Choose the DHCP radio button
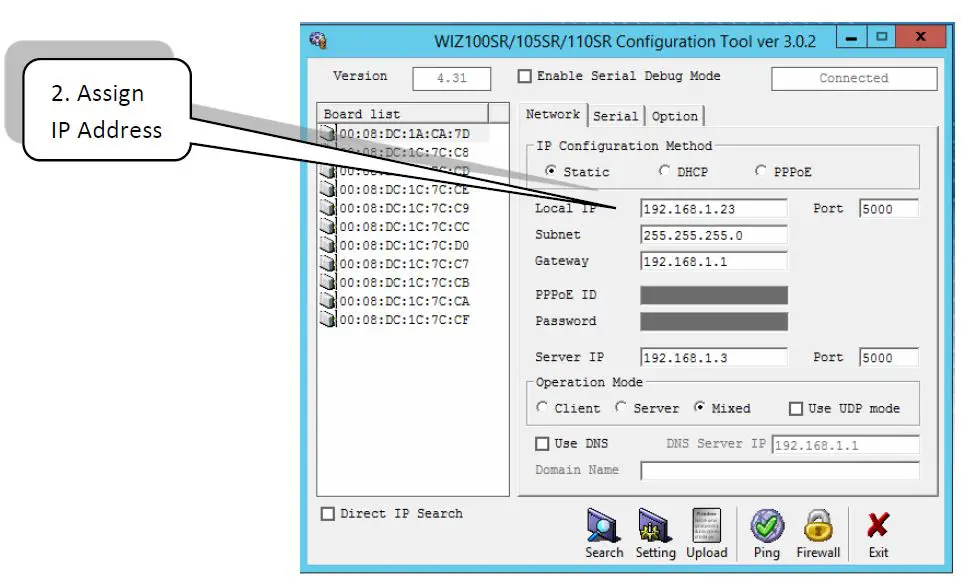Screen dimensions: 970x587 (664, 170)
